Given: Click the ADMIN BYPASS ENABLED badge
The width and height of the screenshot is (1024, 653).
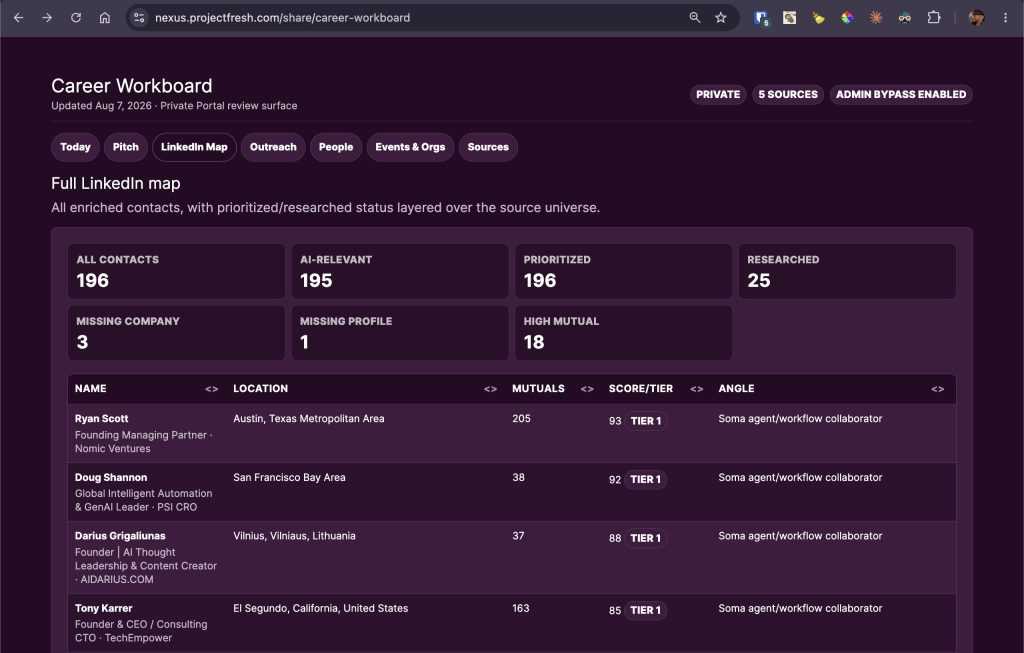Looking at the screenshot, I should (901, 94).
